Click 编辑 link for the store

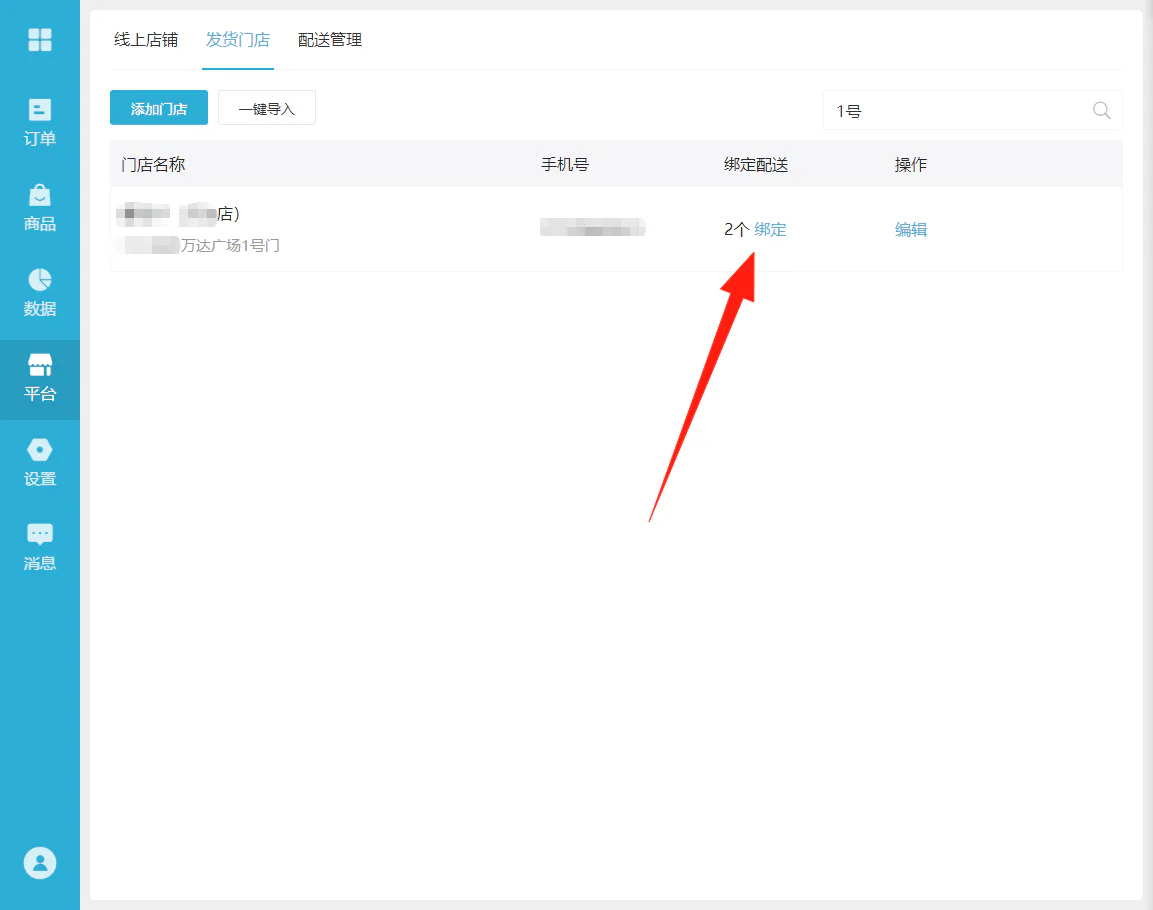coord(911,229)
